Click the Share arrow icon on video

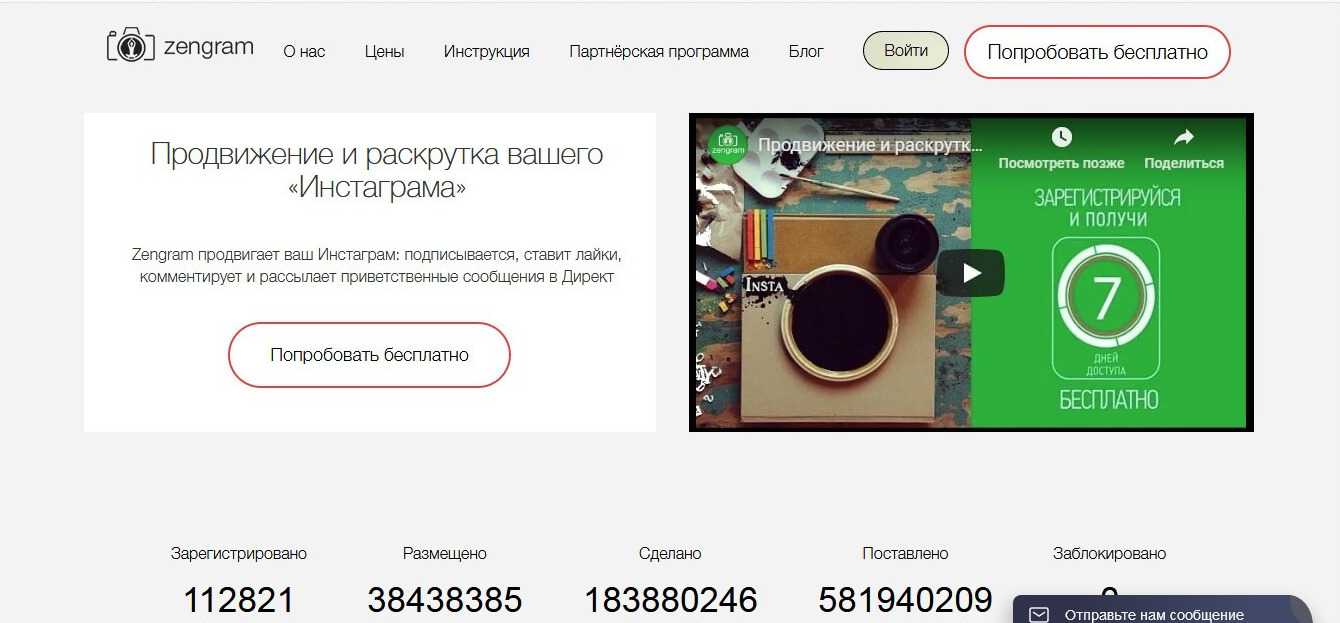pos(1184,137)
